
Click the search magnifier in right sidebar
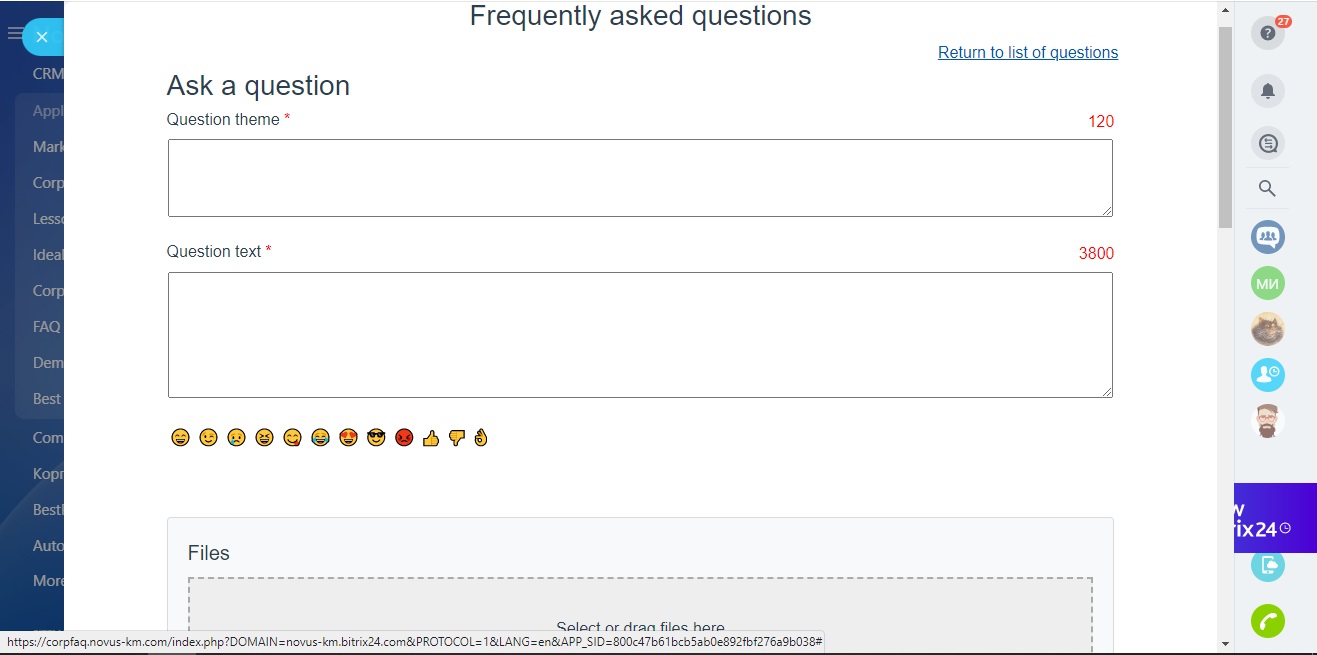point(1267,188)
